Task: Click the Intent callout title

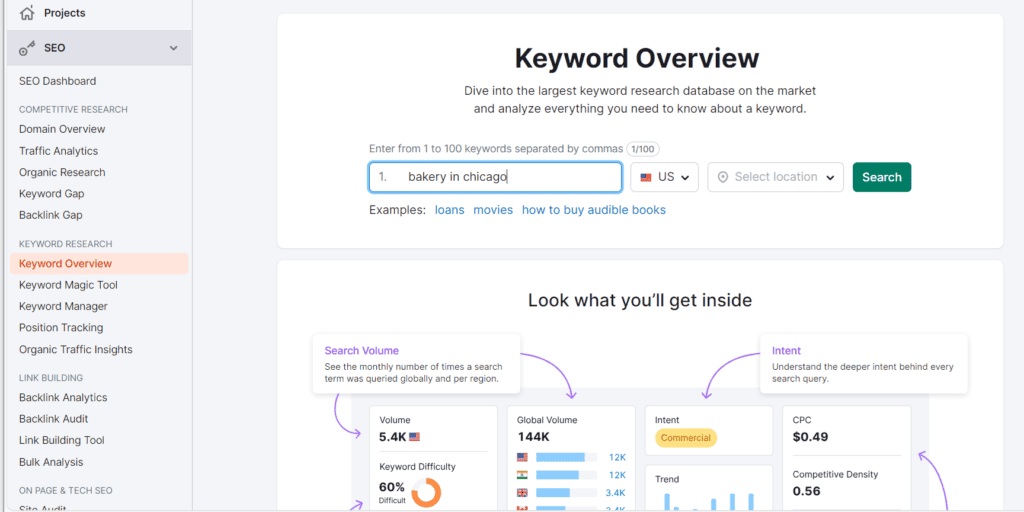Action: click(786, 351)
